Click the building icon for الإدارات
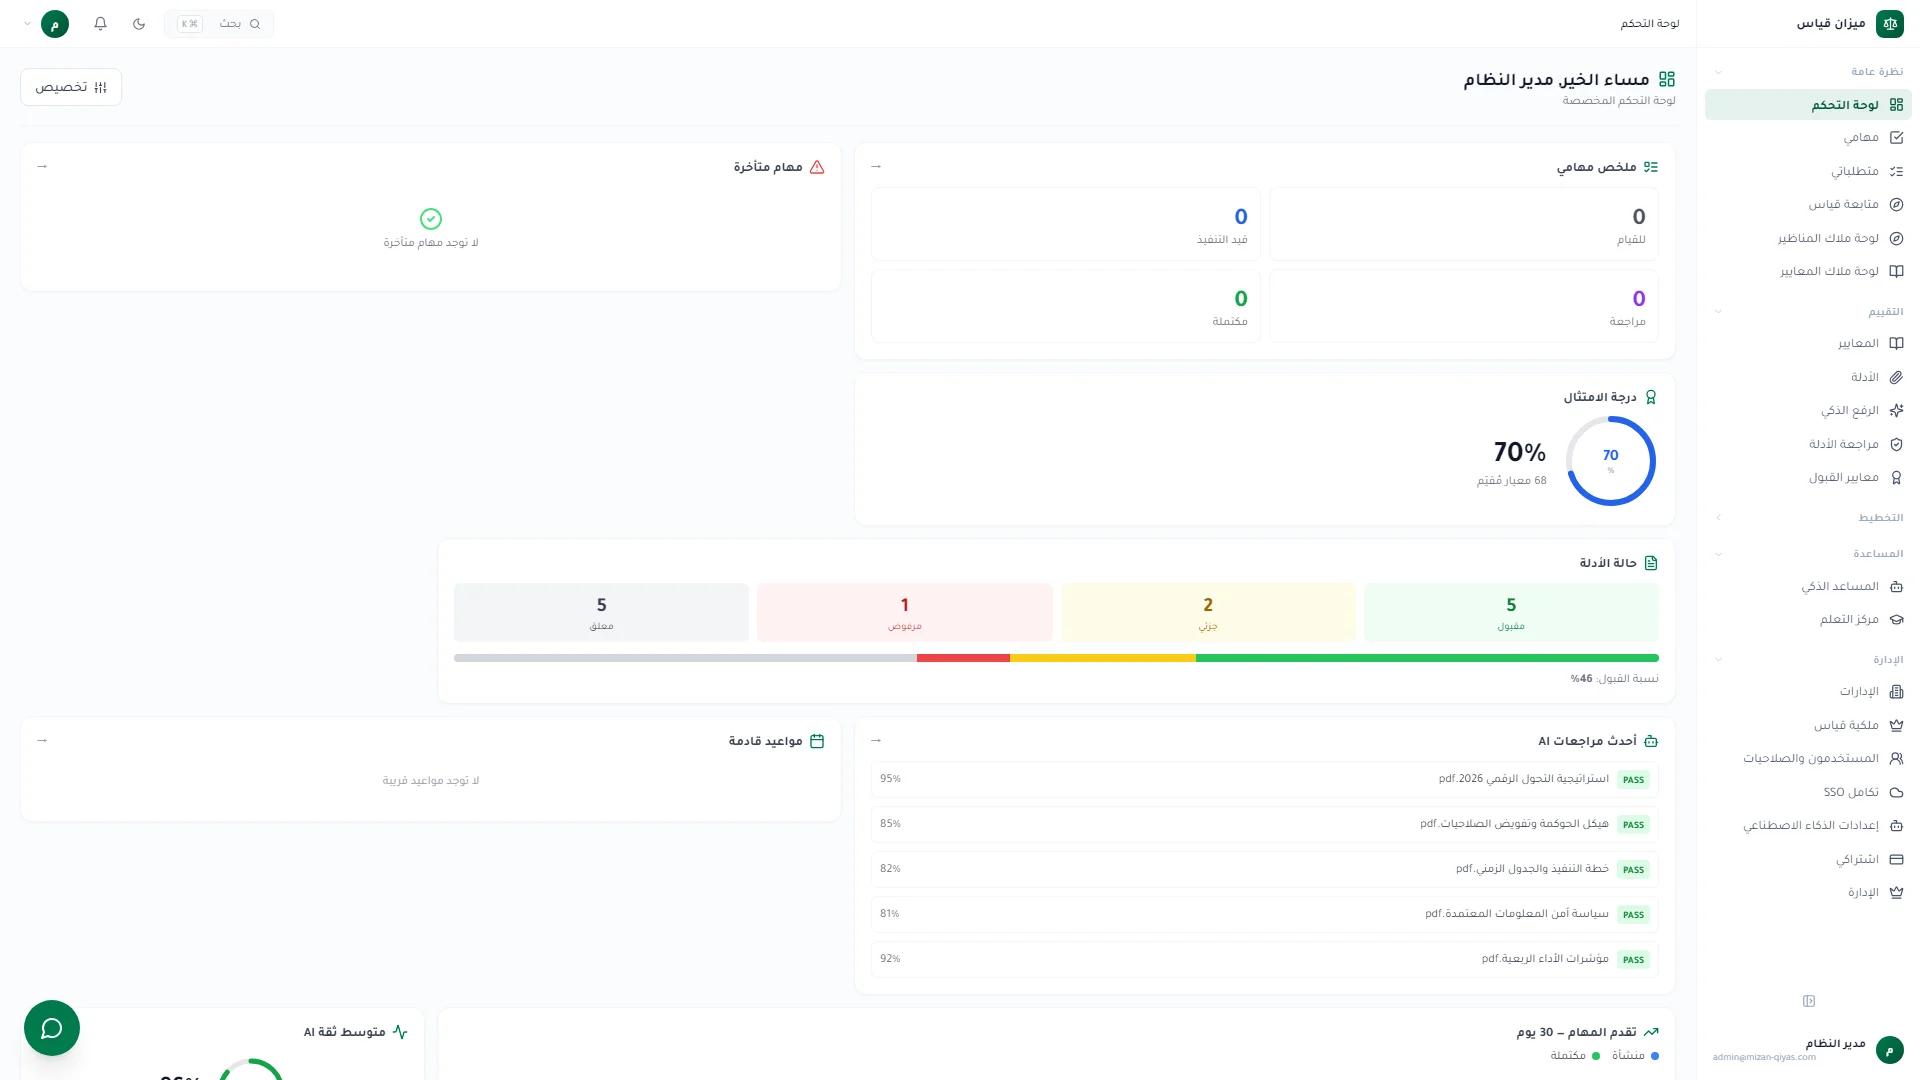 tap(1896, 691)
